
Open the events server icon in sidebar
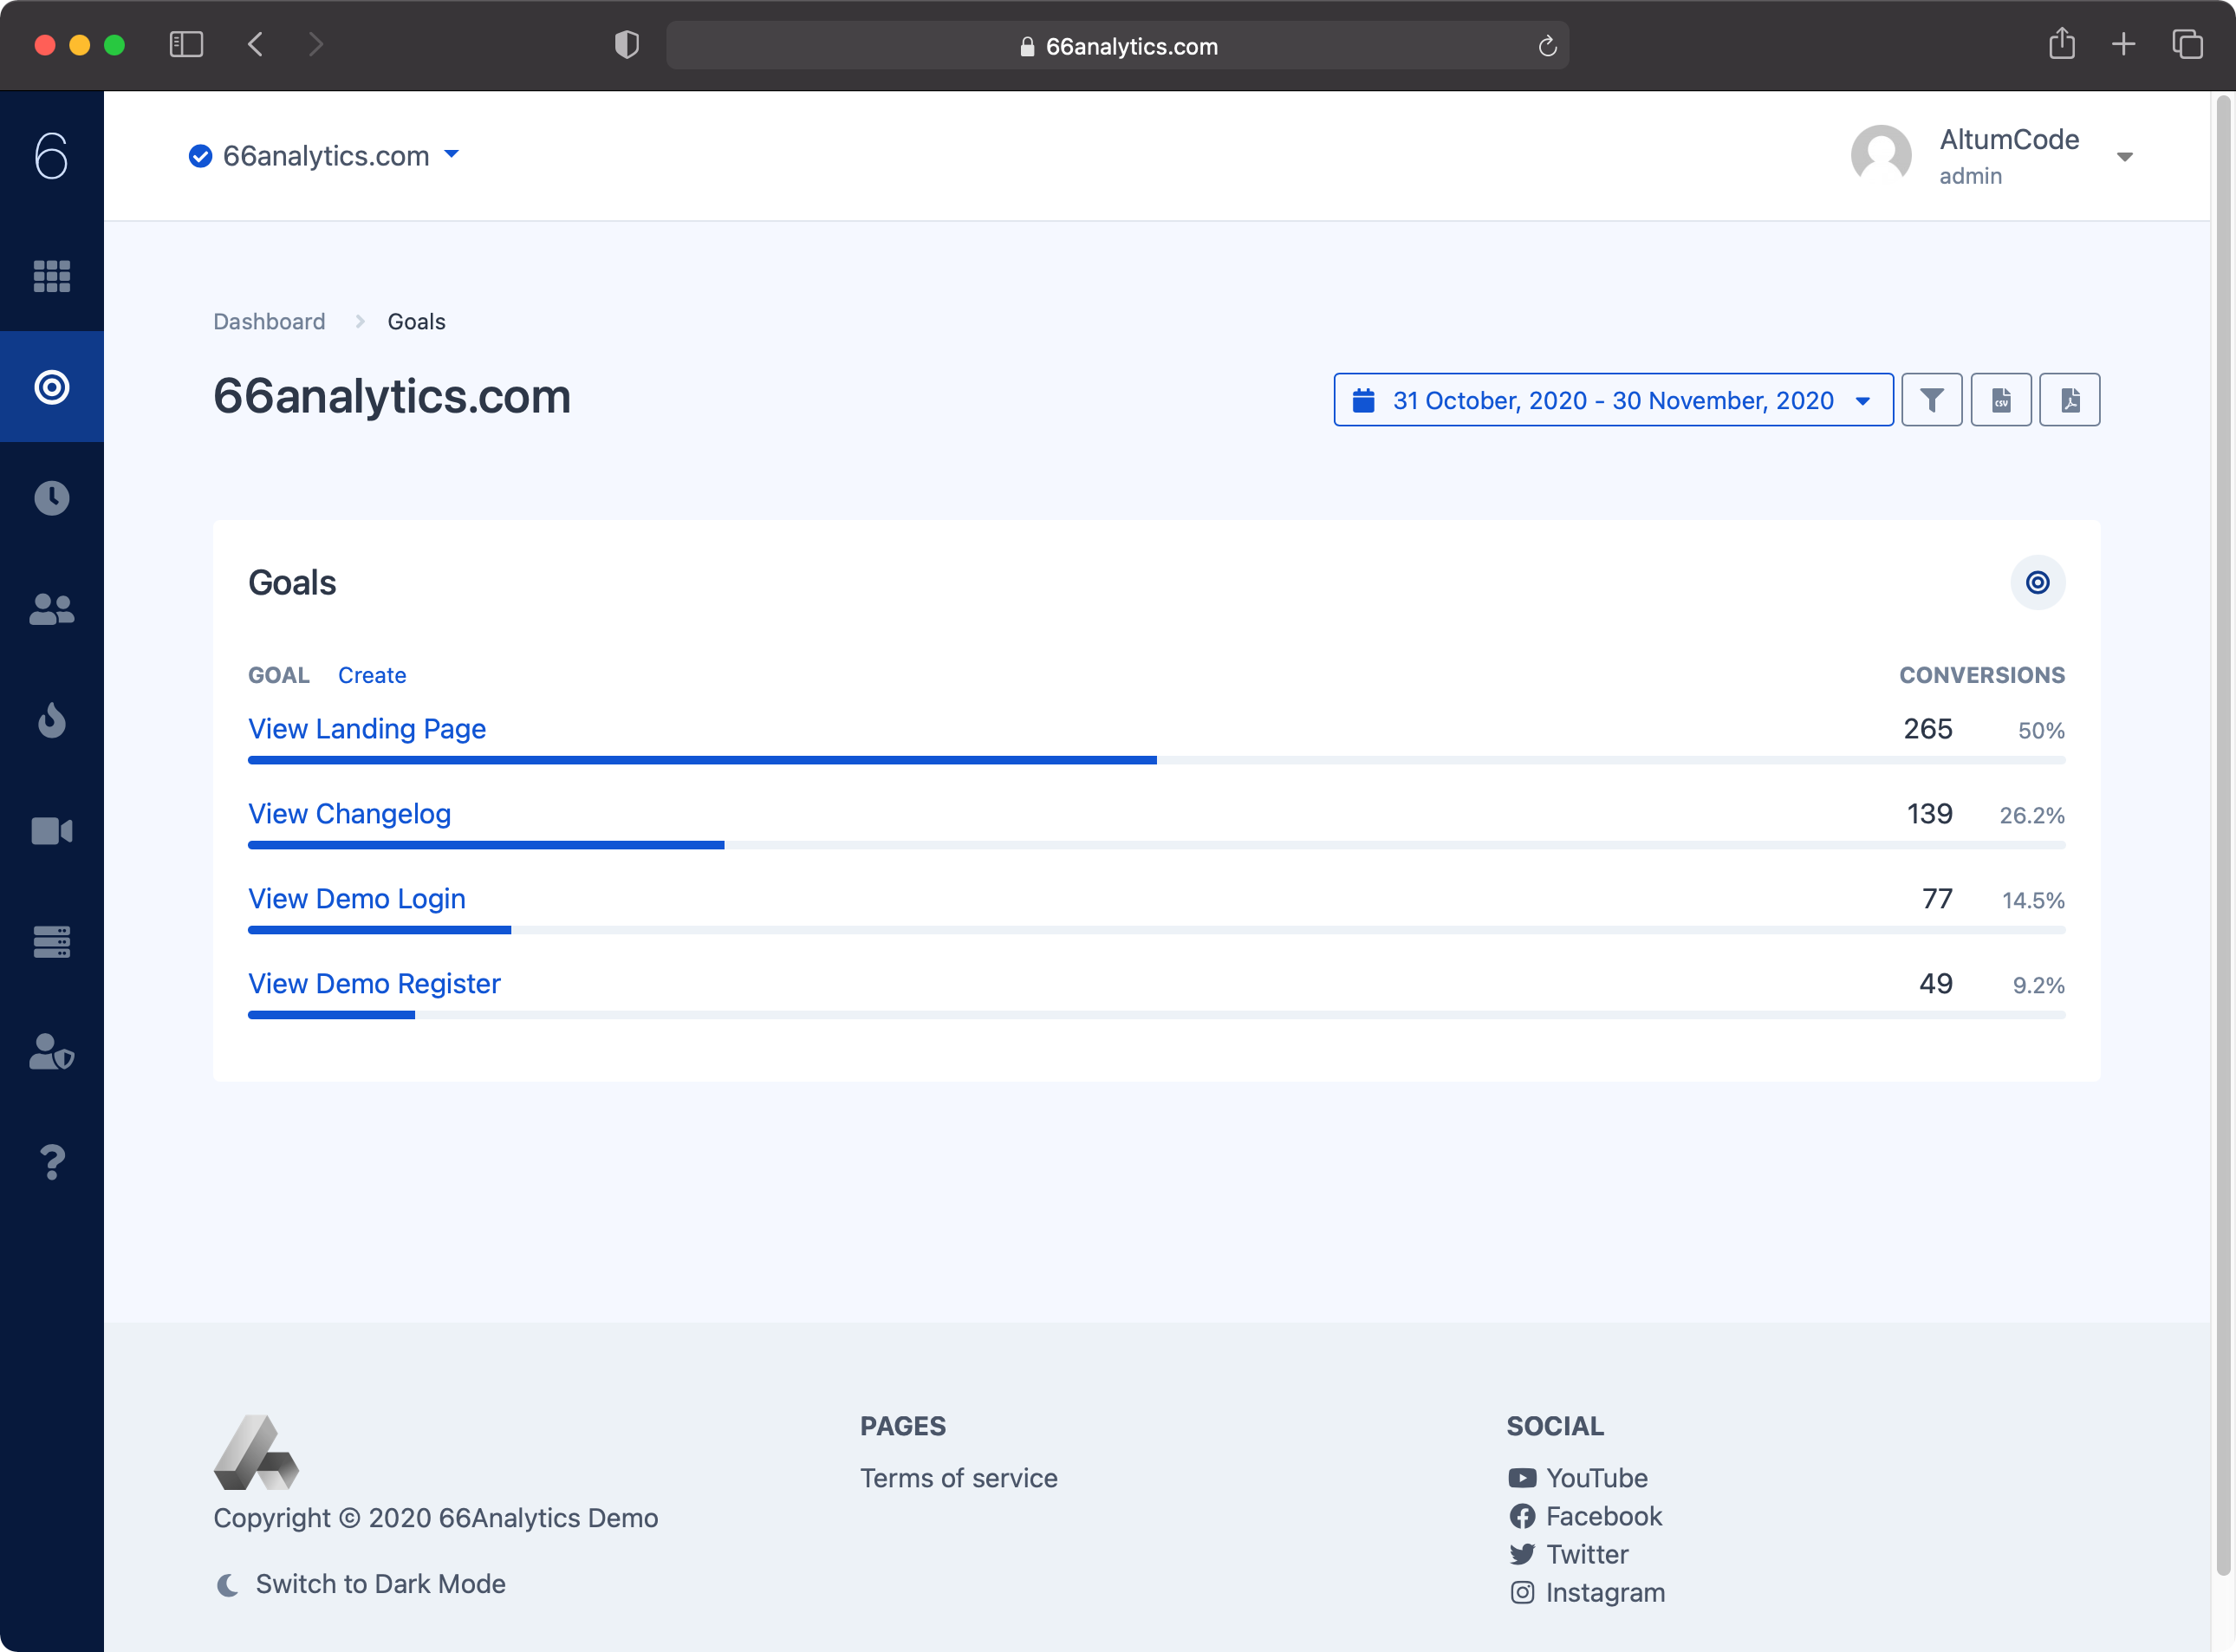point(51,941)
